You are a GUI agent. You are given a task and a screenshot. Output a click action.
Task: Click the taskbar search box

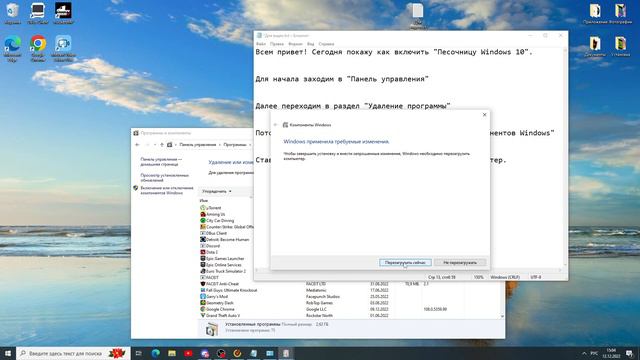pos(73,353)
